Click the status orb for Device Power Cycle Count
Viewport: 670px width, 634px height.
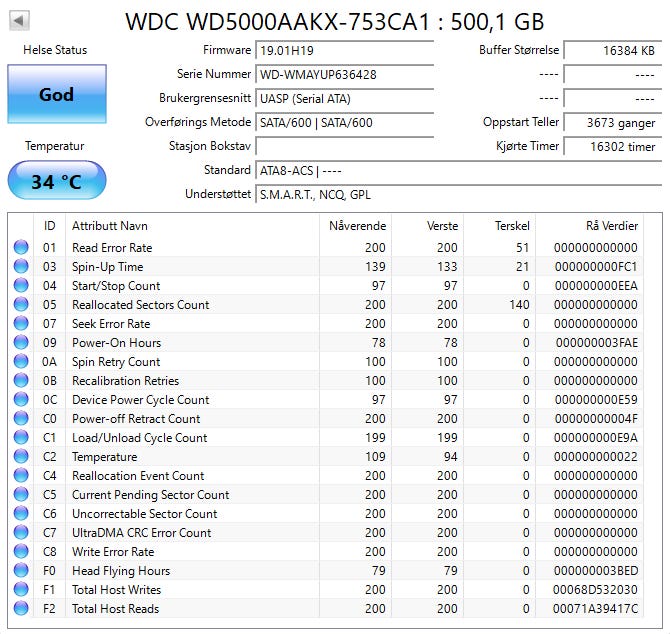coord(21,399)
